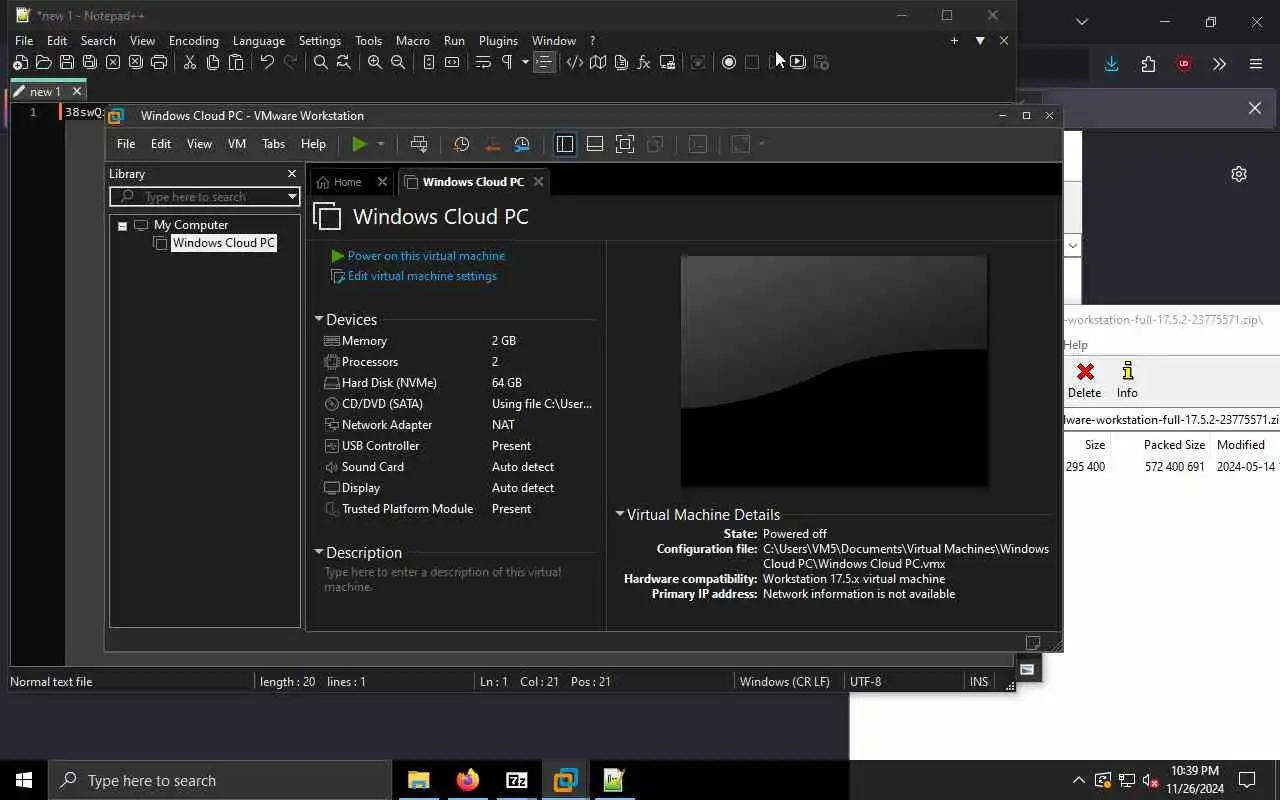
Task: Click the Zoom in icon in Notepad++
Action: (x=375, y=62)
